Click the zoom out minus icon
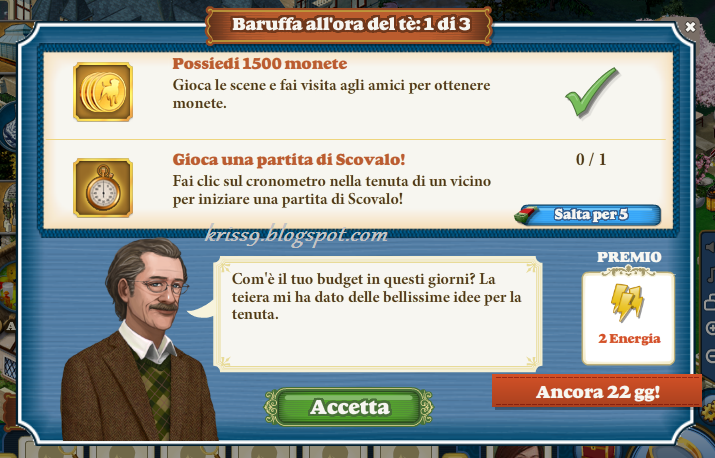Image resolution: width=715 pixels, height=458 pixels. pos(710,355)
